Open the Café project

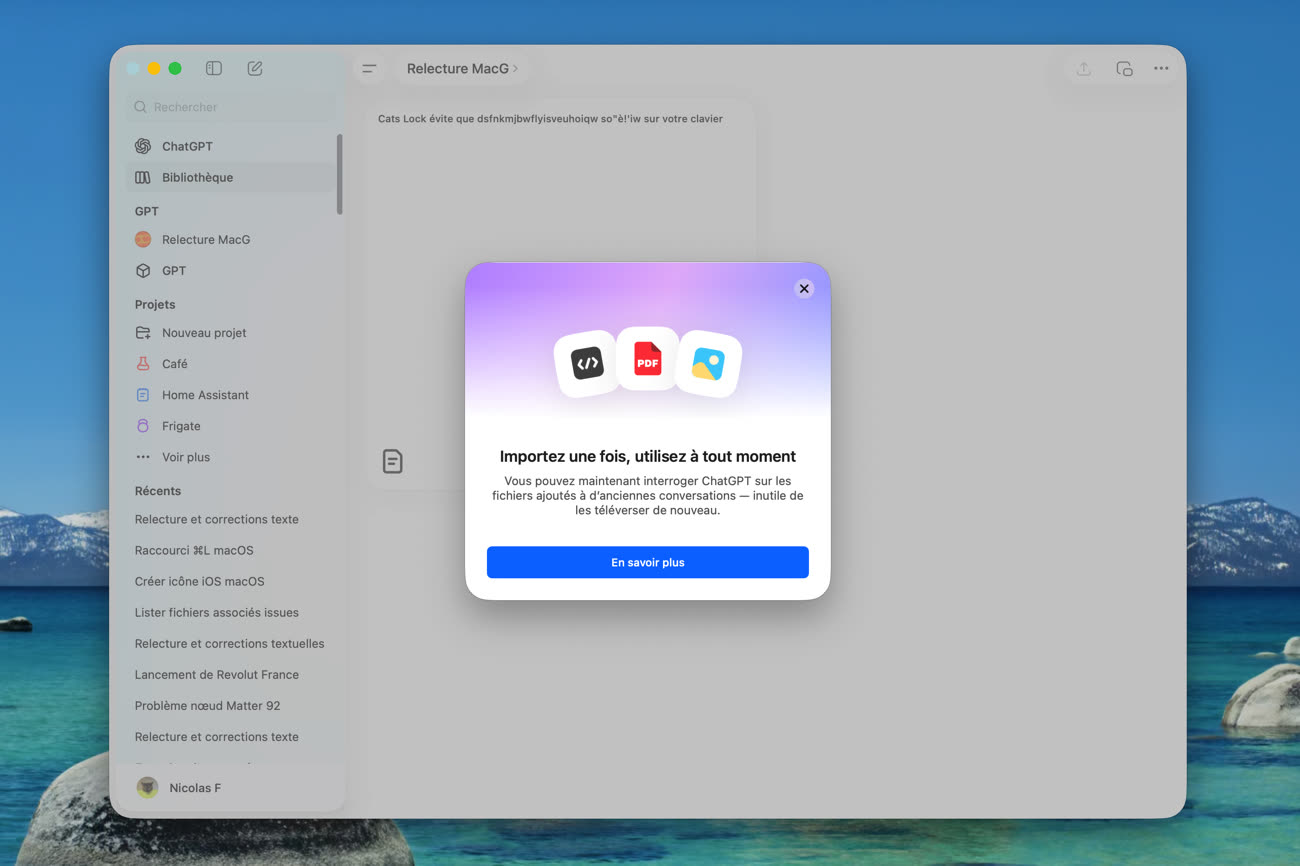click(231, 364)
